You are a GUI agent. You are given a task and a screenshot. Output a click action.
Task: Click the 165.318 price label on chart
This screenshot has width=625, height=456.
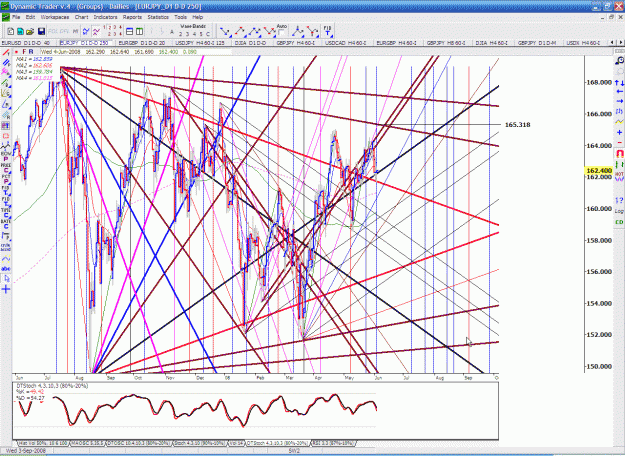point(517,125)
